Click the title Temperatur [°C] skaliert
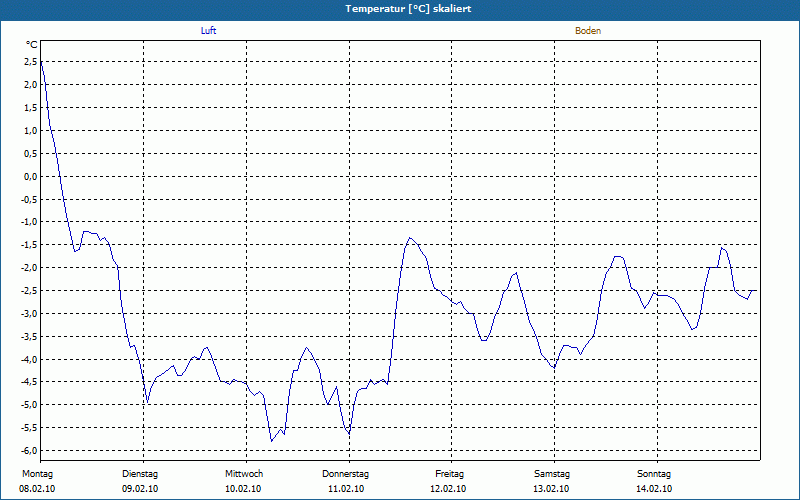The width and height of the screenshot is (800, 500). click(x=408, y=9)
